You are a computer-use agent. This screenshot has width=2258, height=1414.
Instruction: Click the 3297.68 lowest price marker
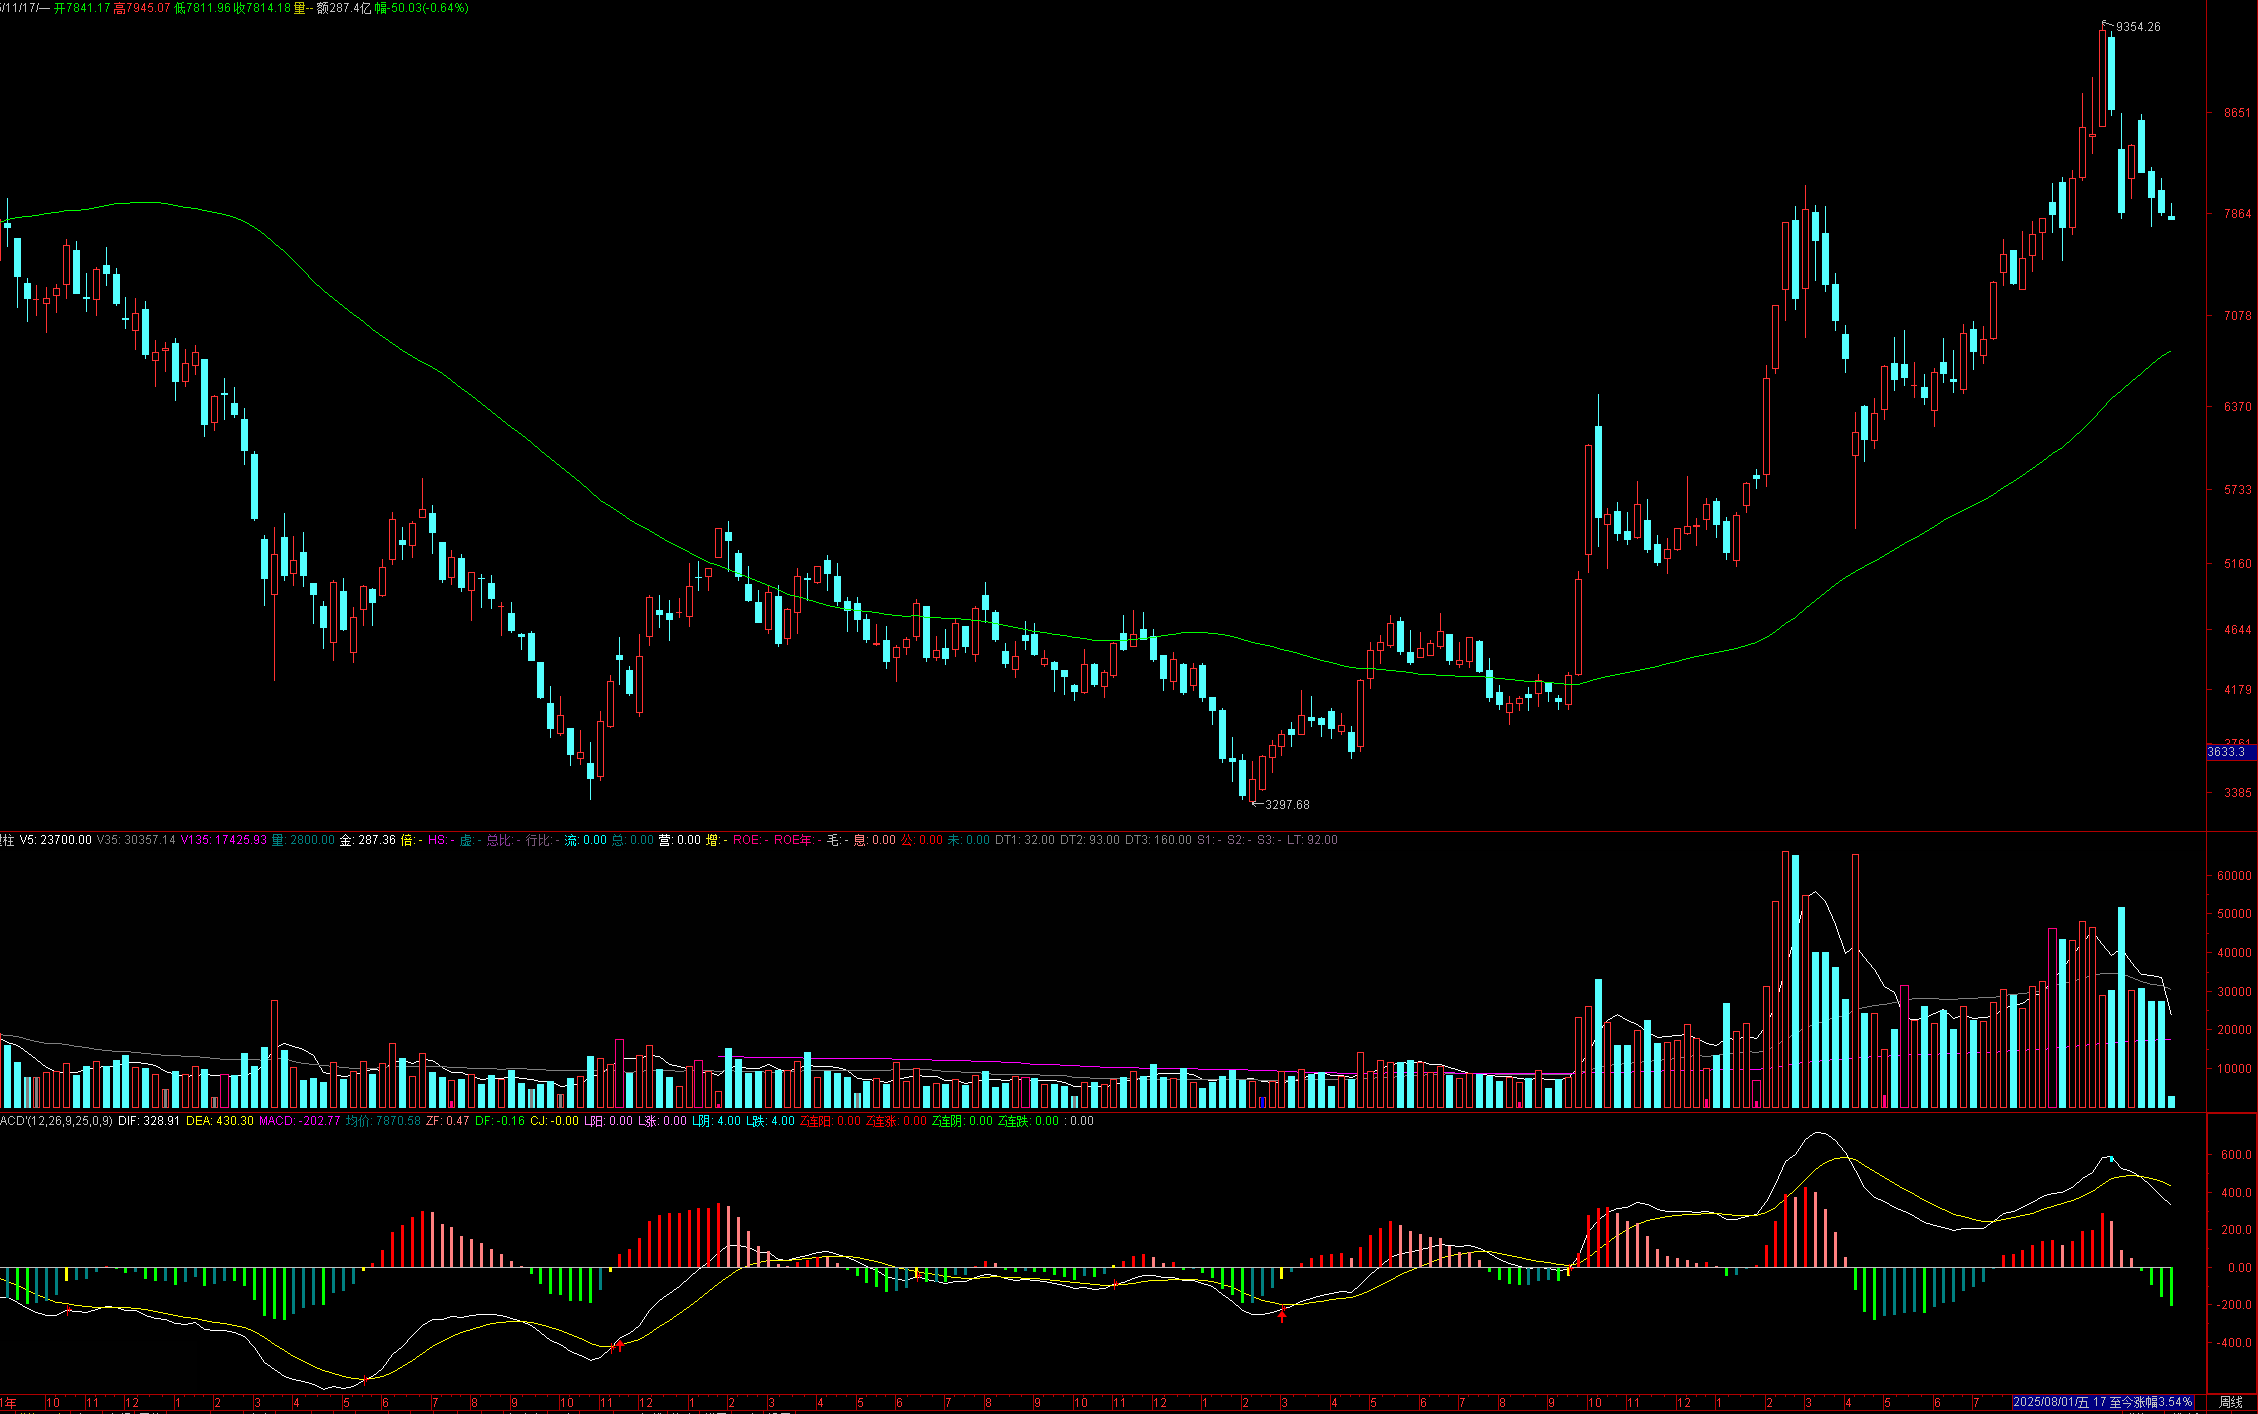[x=1286, y=804]
